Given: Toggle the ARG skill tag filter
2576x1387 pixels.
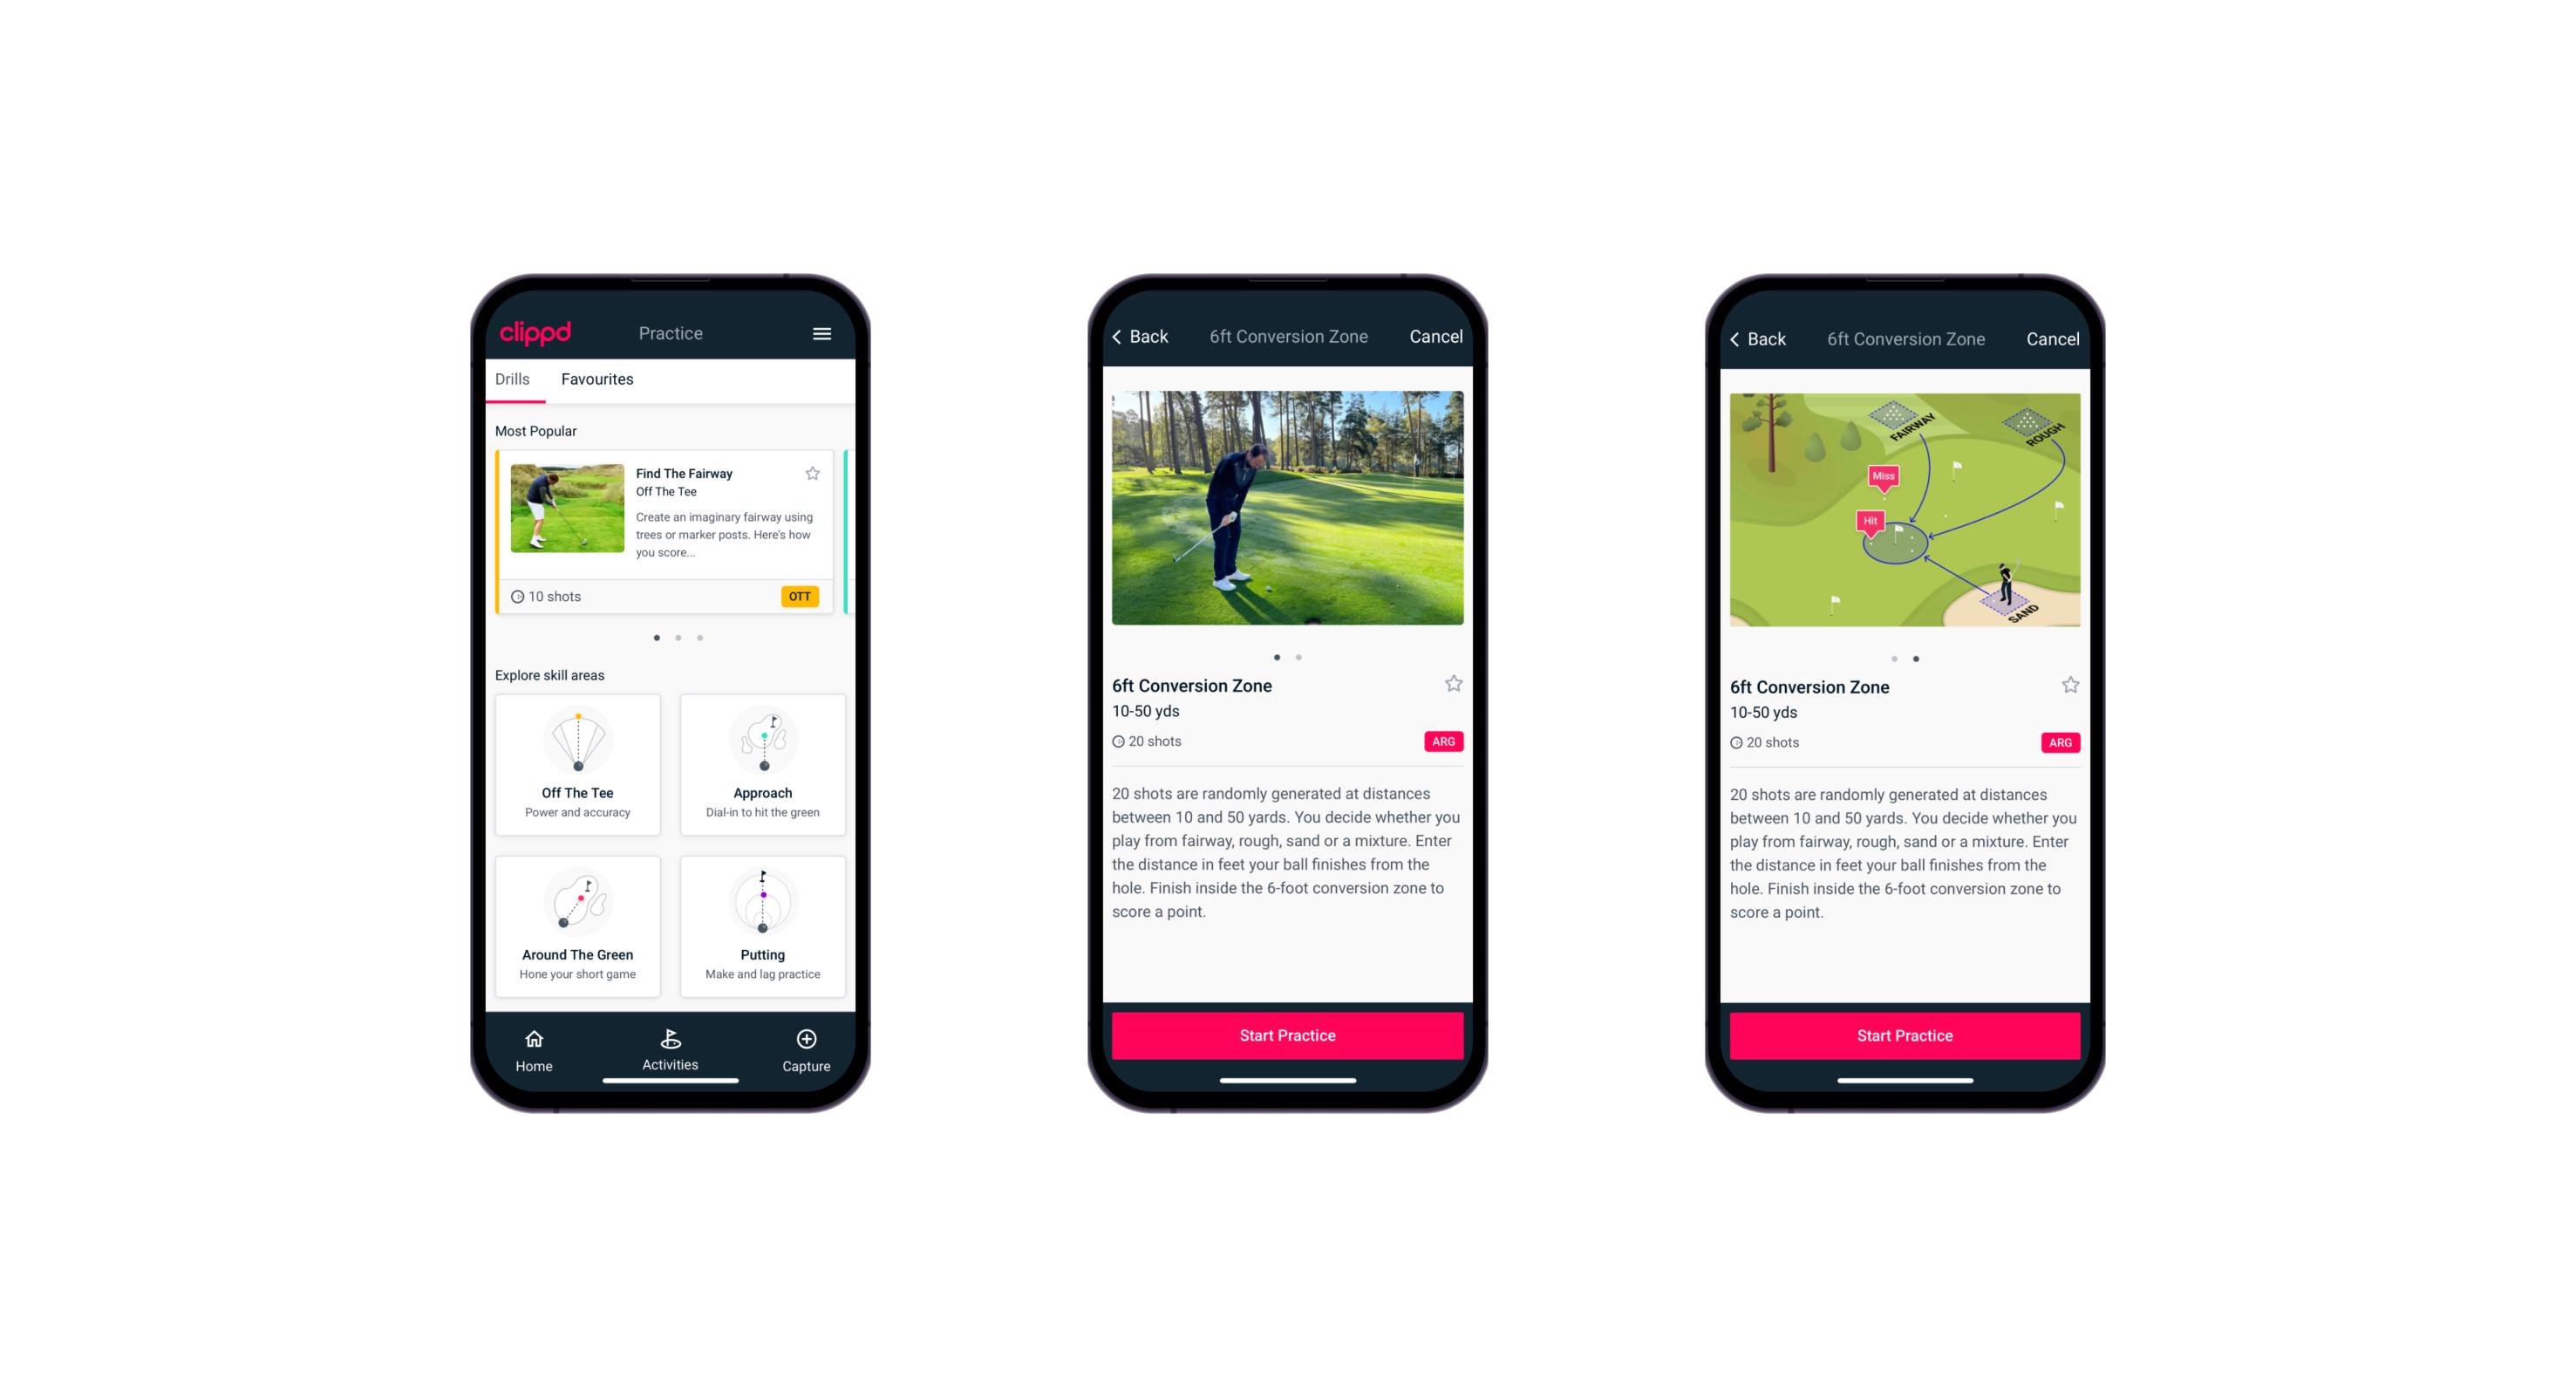Looking at the screenshot, I should 1441,741.
